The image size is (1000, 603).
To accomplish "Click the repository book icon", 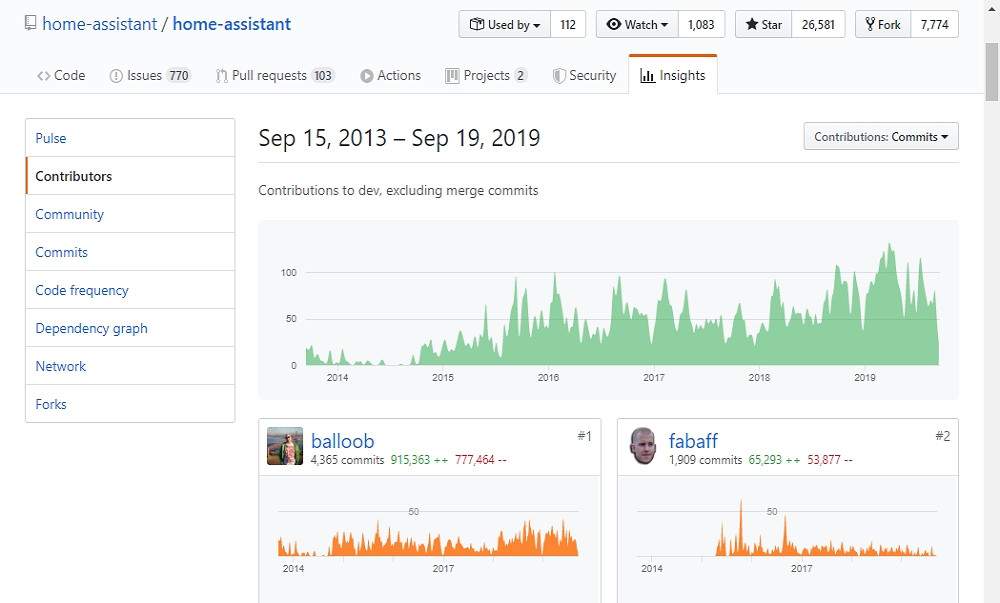I will pos(30,24).
